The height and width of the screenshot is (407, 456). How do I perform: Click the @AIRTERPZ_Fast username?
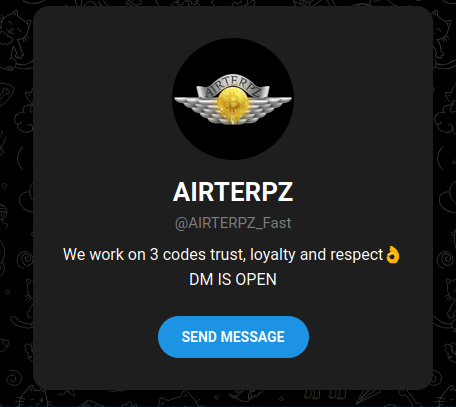(x=233, y=223)
